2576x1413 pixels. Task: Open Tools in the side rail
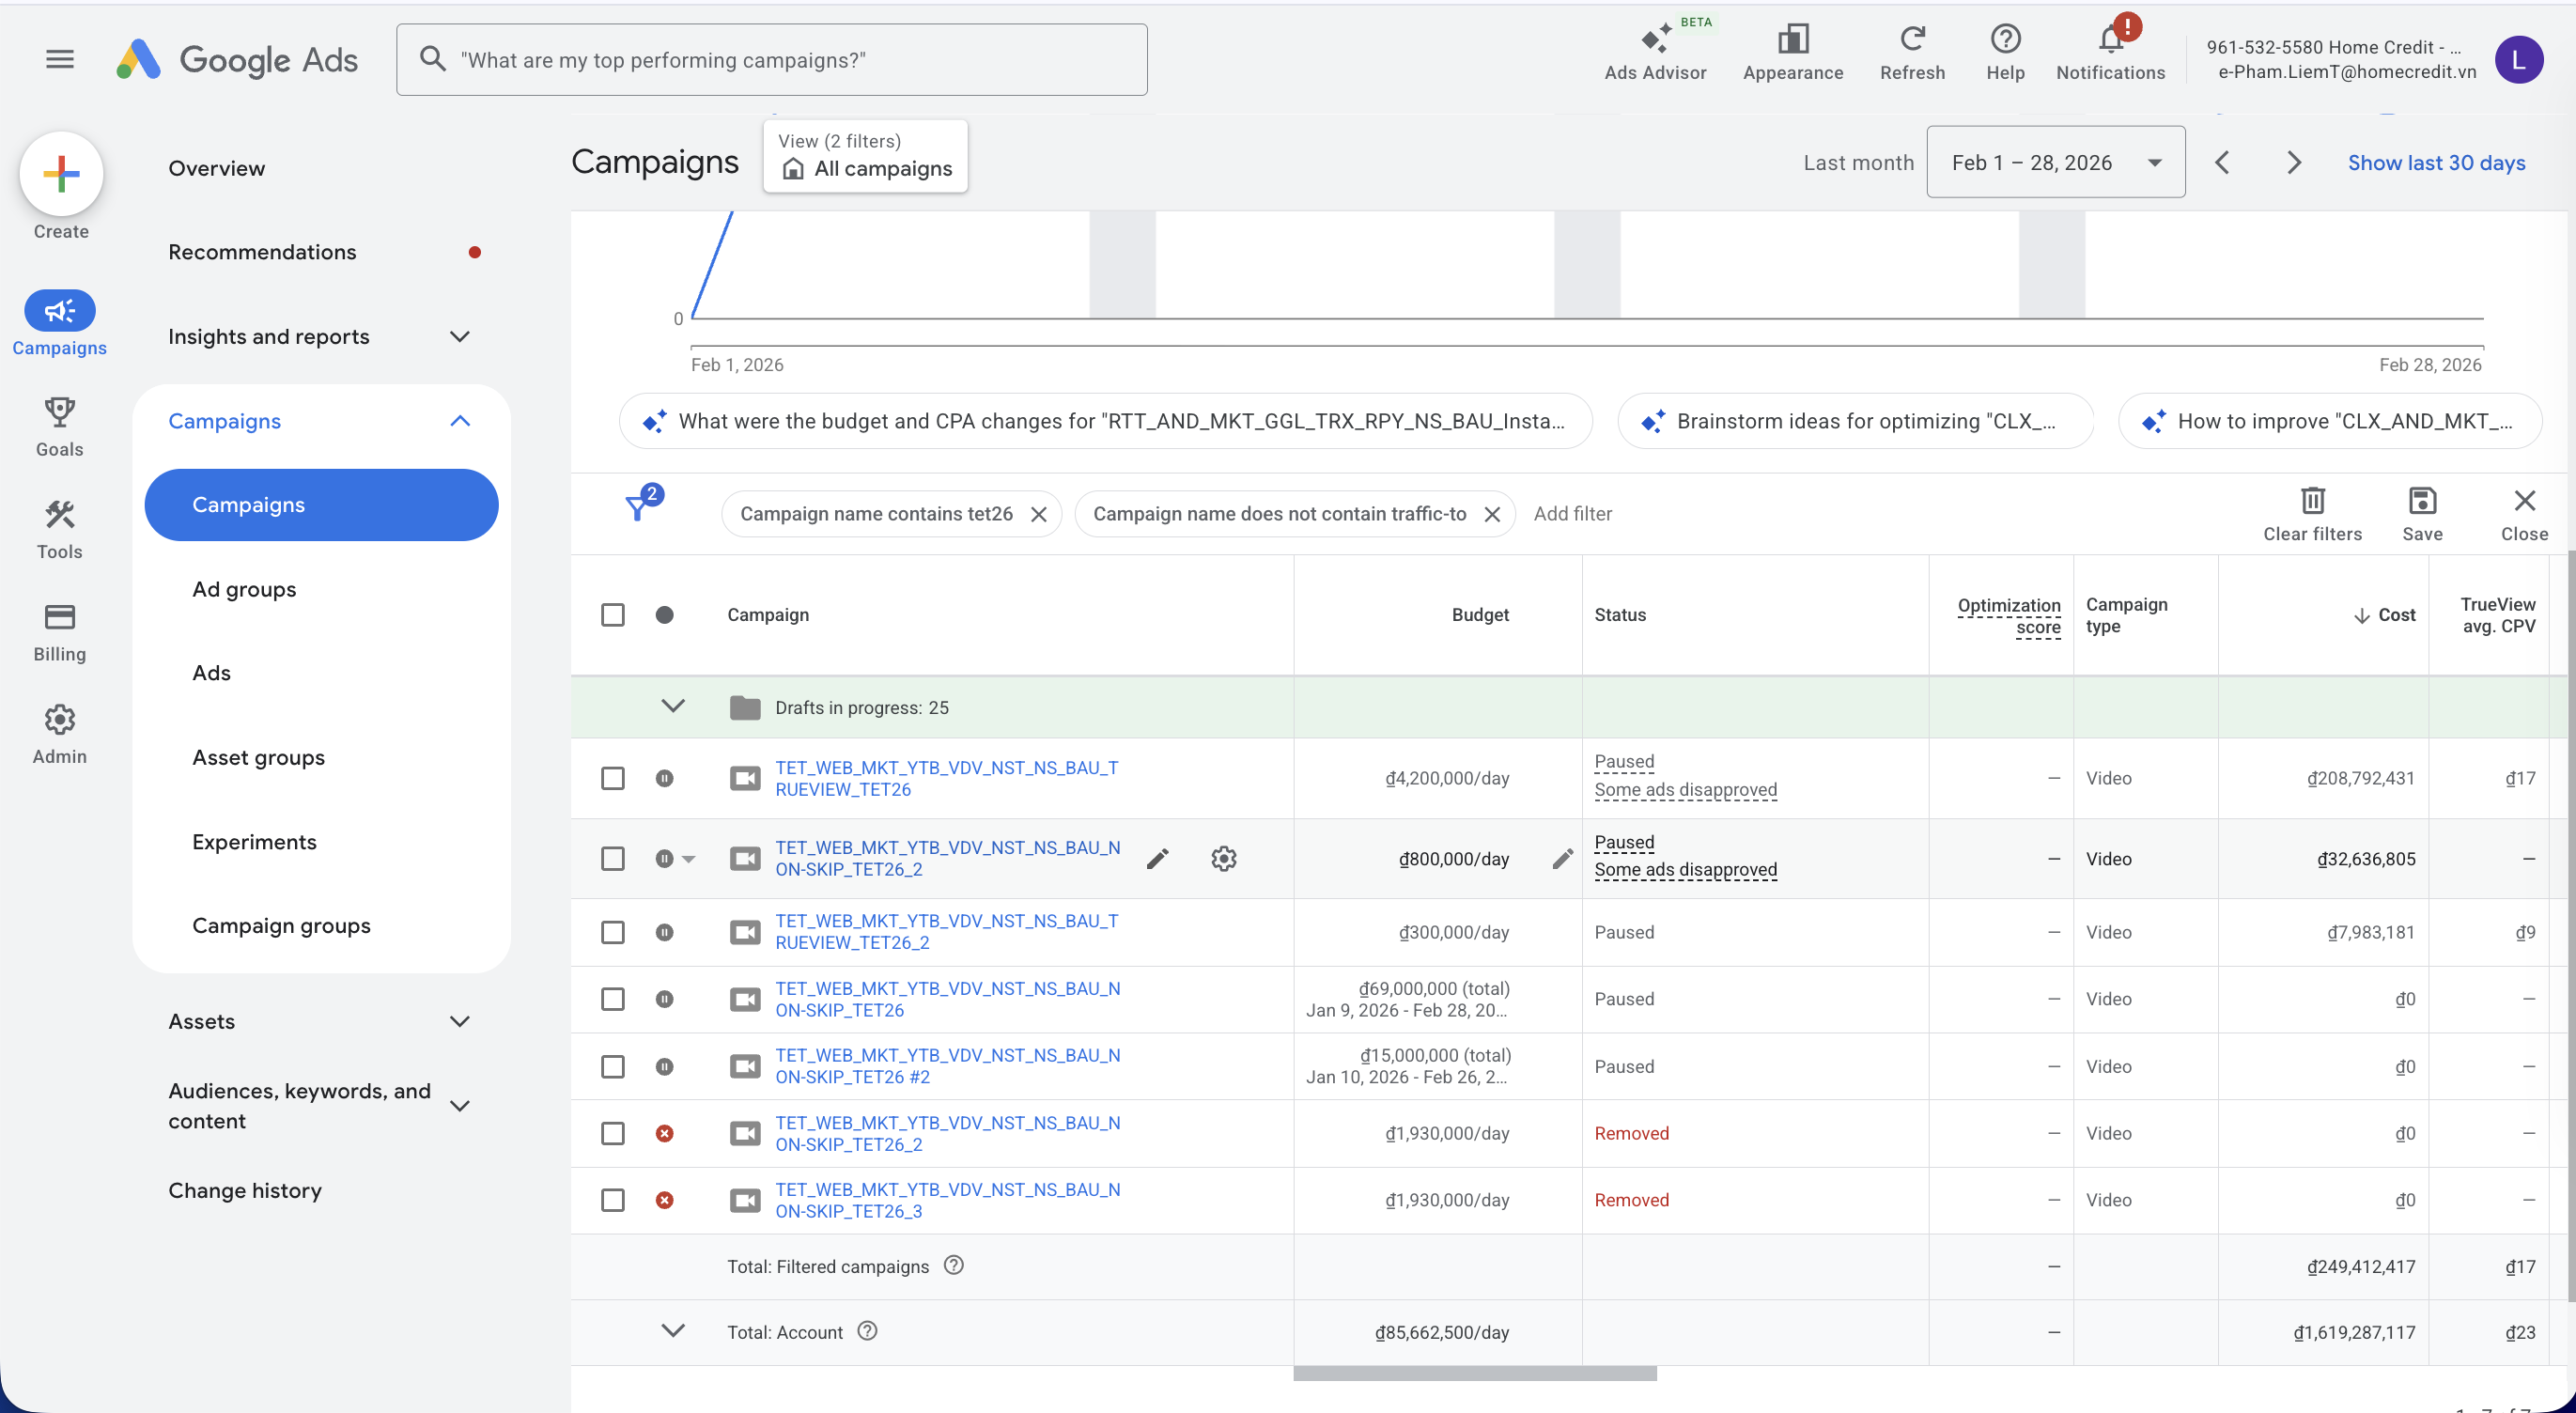click(60, 530)
